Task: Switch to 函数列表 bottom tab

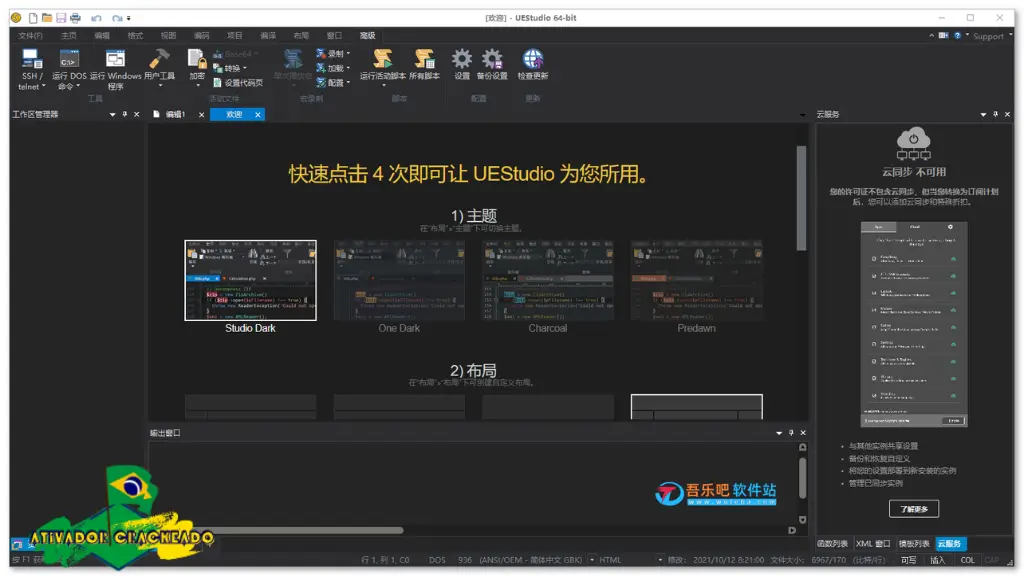Action: pos(833,544)
